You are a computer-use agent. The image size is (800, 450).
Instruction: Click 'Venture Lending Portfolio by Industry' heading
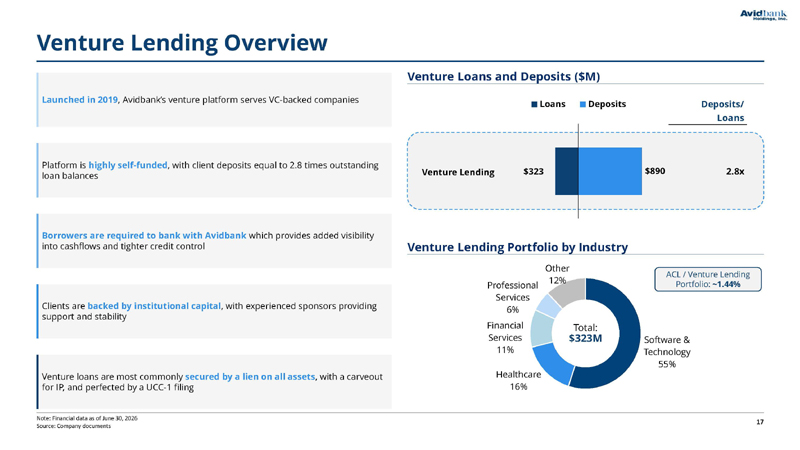pos(517,247)
